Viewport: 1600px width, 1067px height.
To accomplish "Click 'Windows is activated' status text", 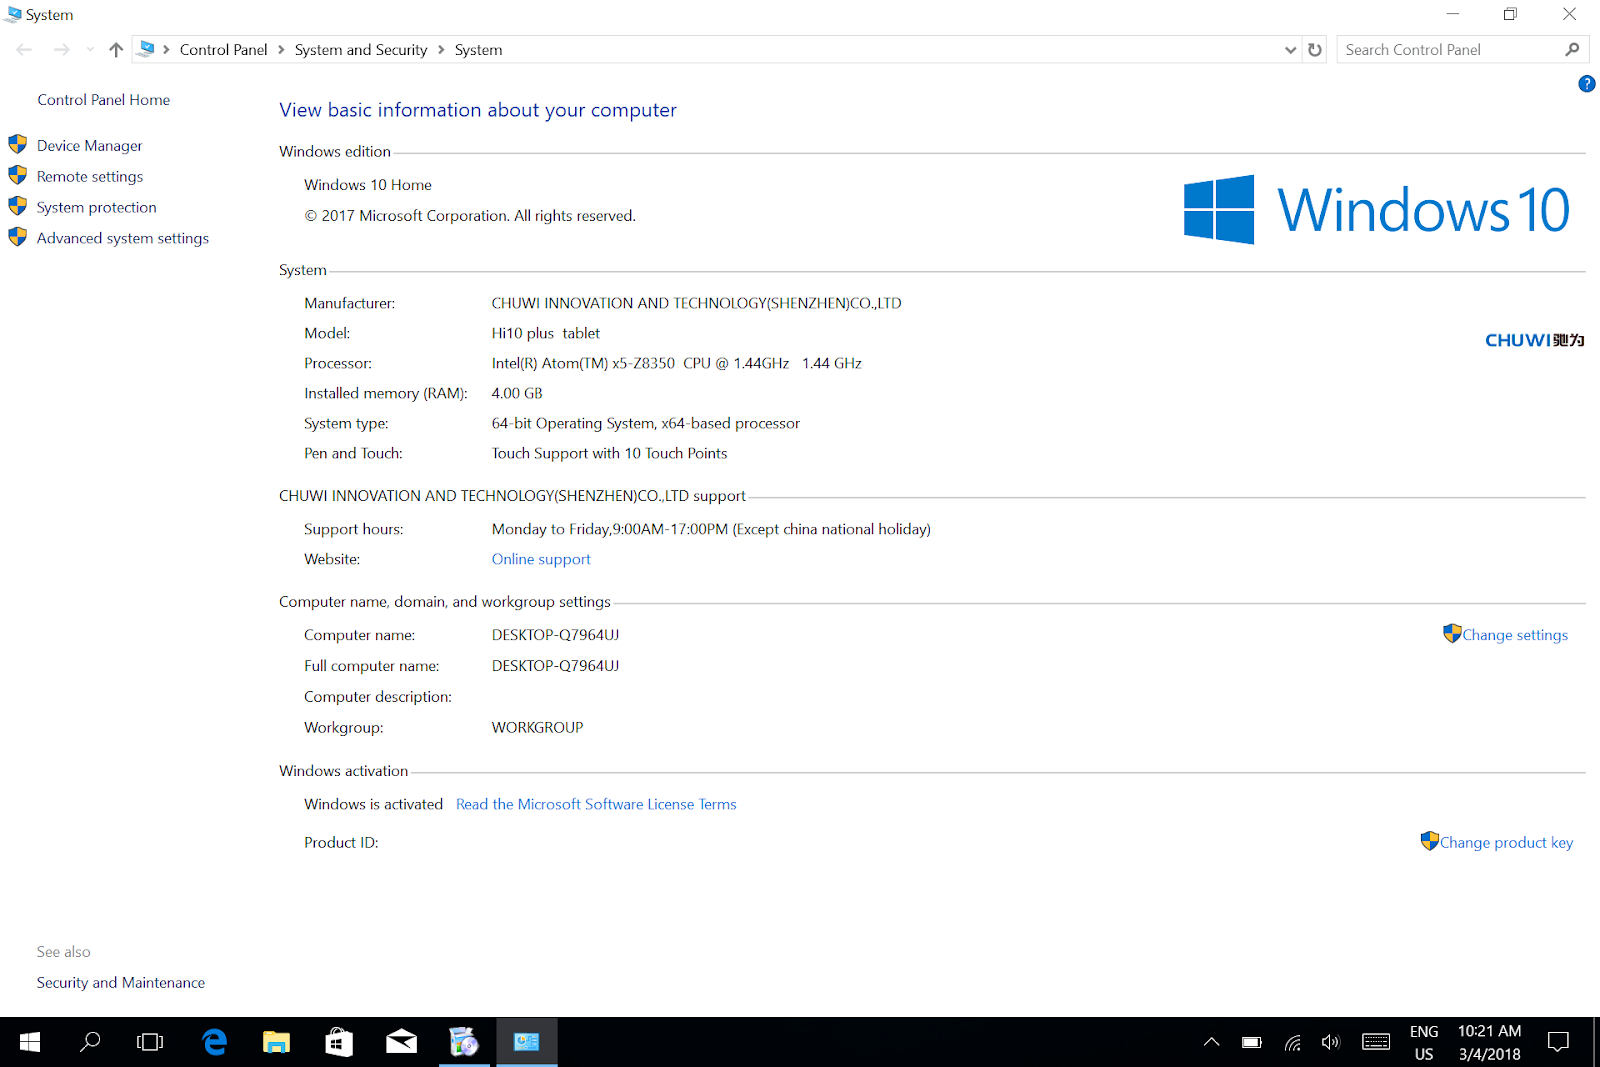I will tap(373, 805).
